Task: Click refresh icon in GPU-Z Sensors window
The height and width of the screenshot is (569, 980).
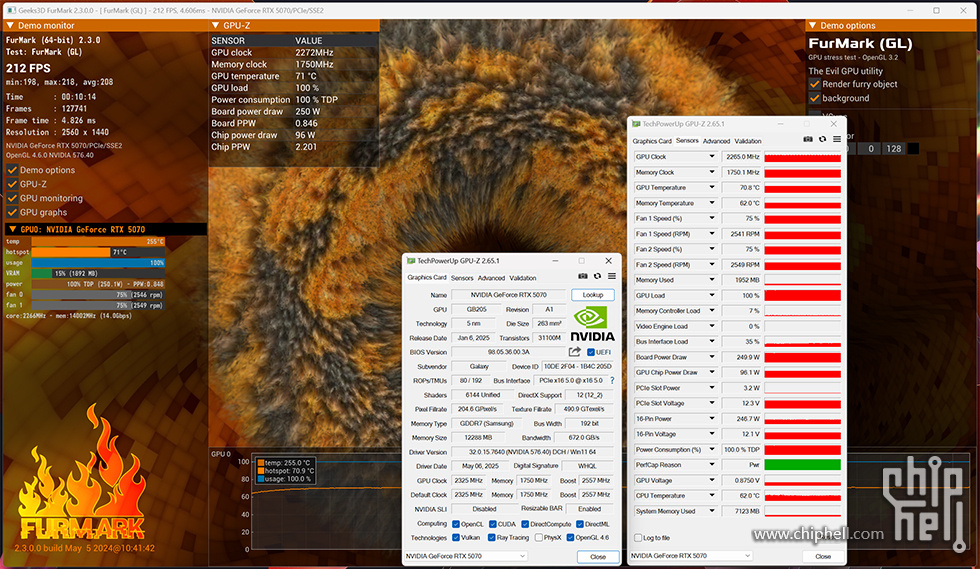Action: pyautogui.click(x=822, y=139)
